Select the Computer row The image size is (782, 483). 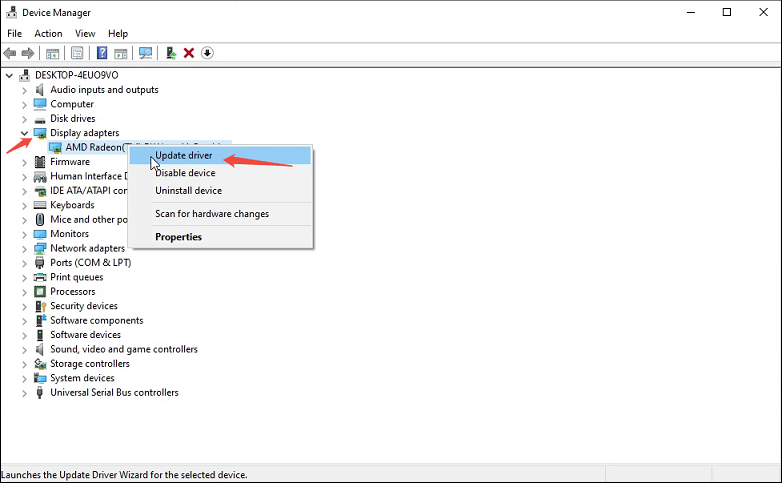(72, 104)
